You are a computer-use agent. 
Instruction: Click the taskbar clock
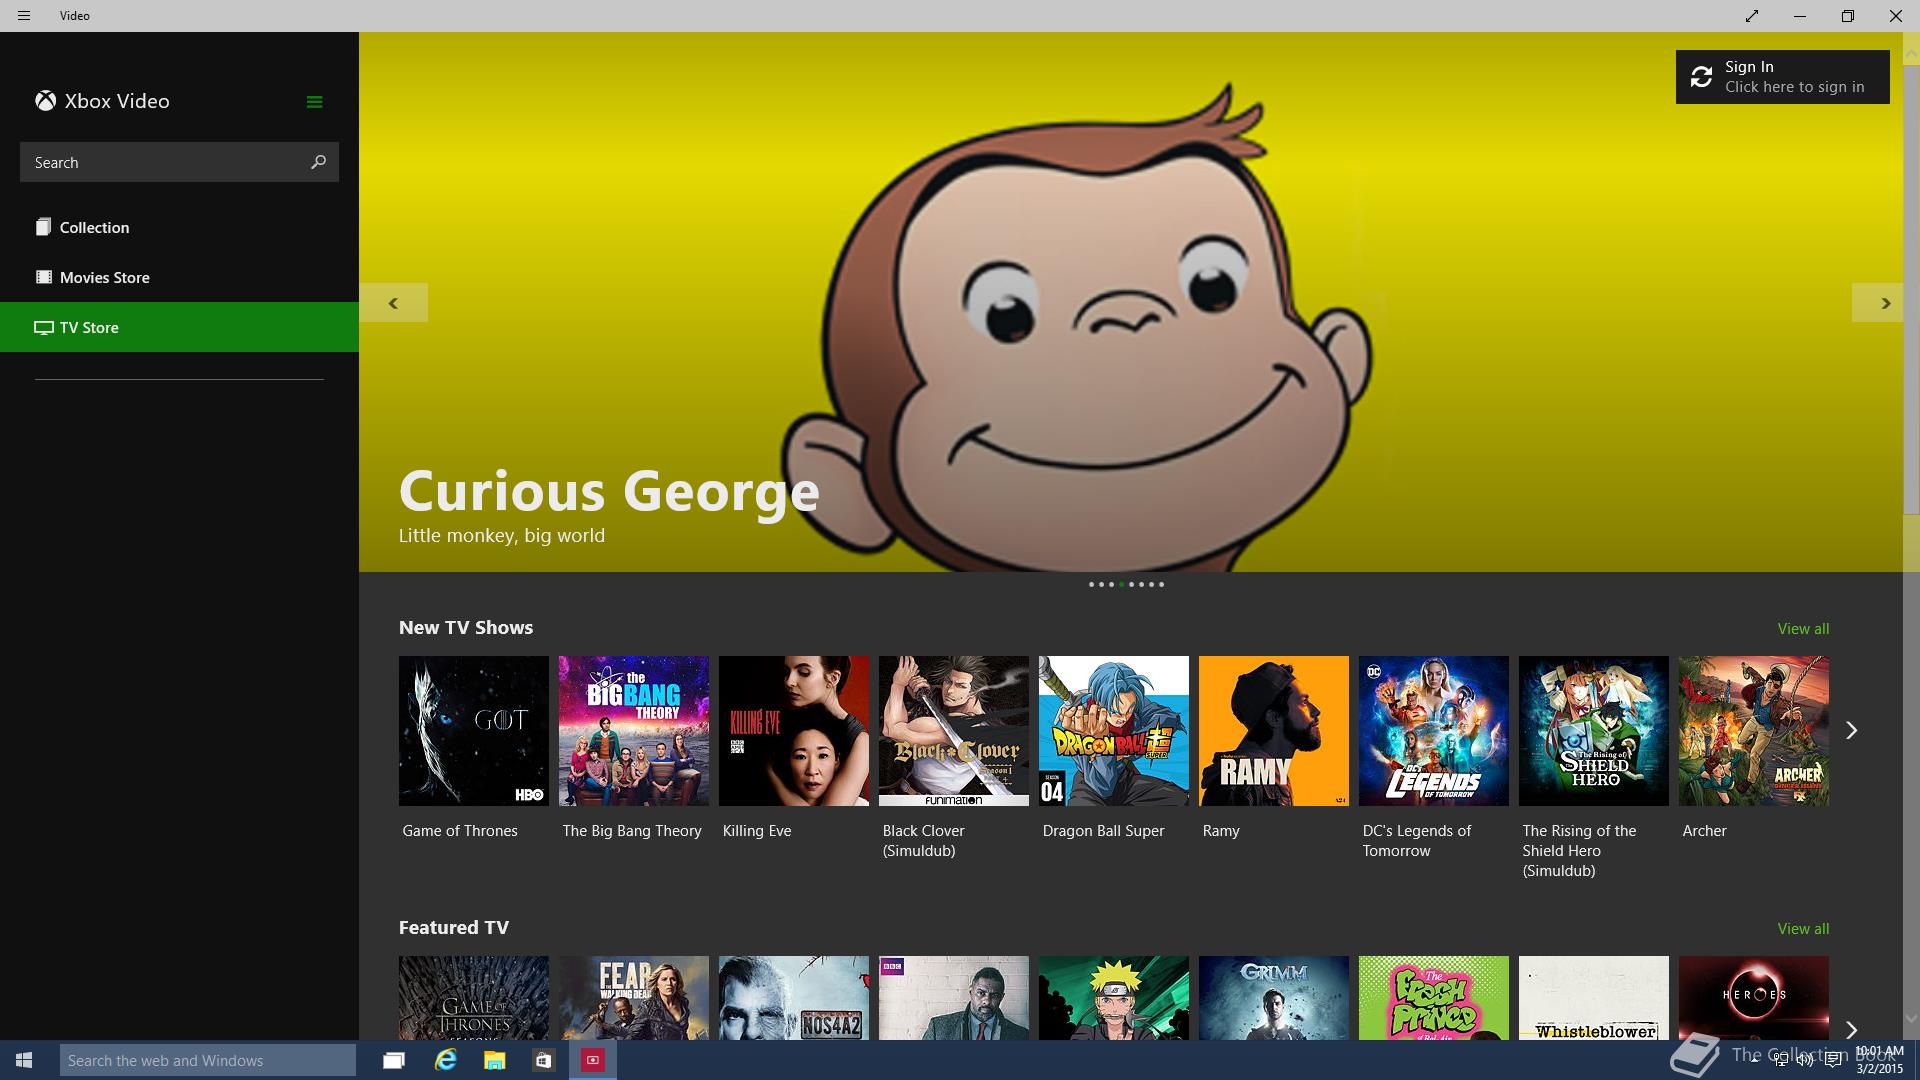tap(1879, 1060)
